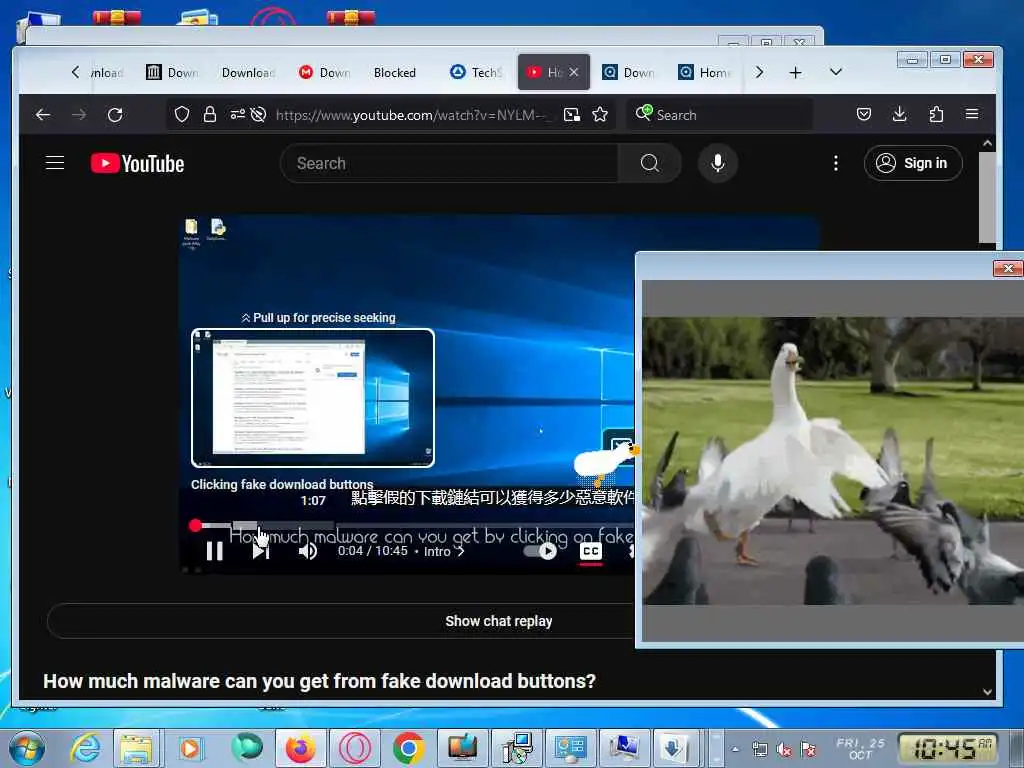Switch to the TechS tab
This screenshot has height=768, width=1024.
coord(477,72)
